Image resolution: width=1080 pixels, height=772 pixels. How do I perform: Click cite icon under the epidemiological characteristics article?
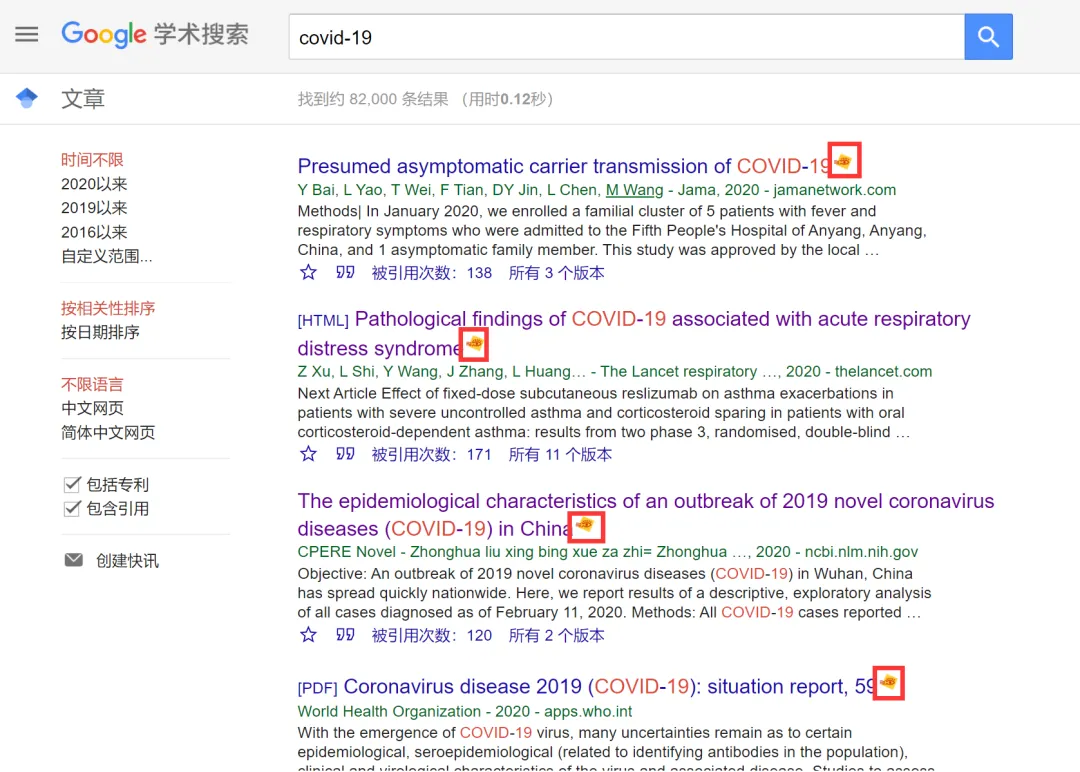[x=345, y=634]
